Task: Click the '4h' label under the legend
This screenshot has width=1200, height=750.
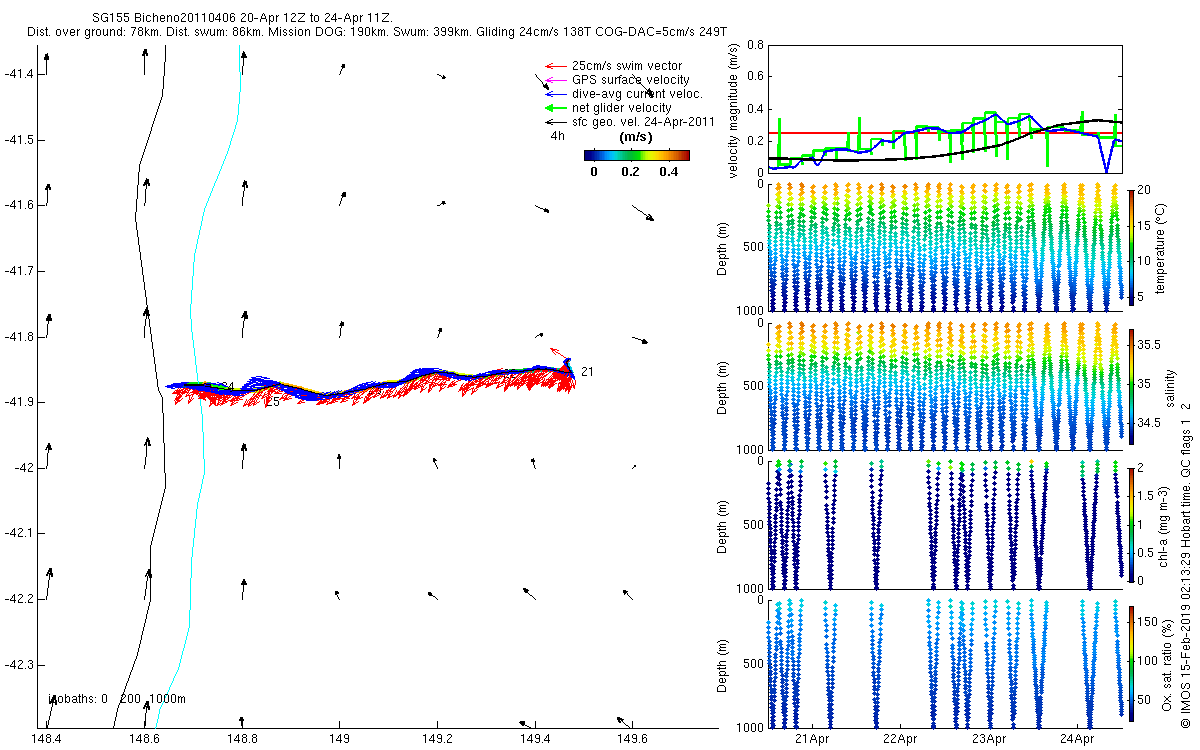Action: [557, 135]
